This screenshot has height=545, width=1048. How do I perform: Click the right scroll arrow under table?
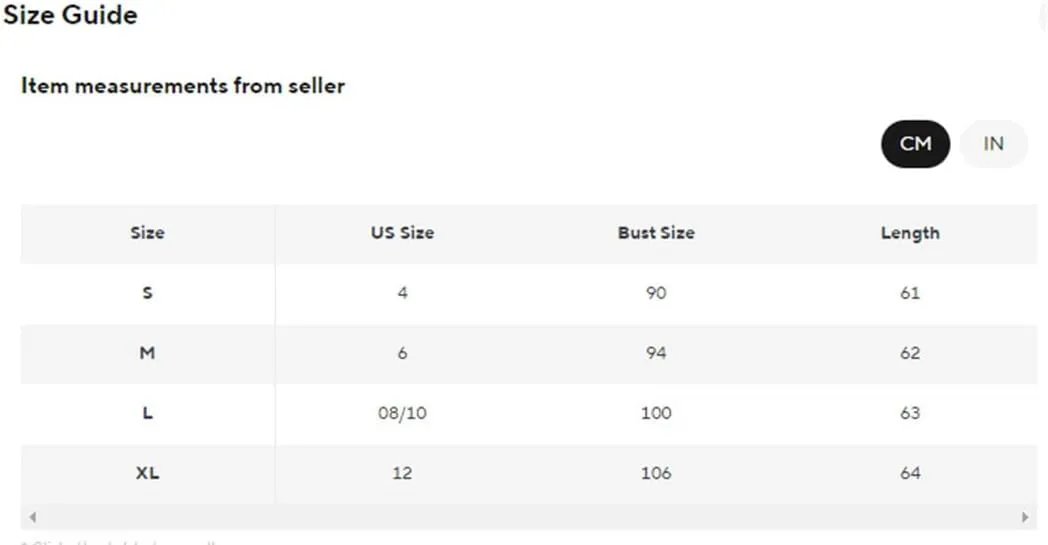(x=1025, y=517)
